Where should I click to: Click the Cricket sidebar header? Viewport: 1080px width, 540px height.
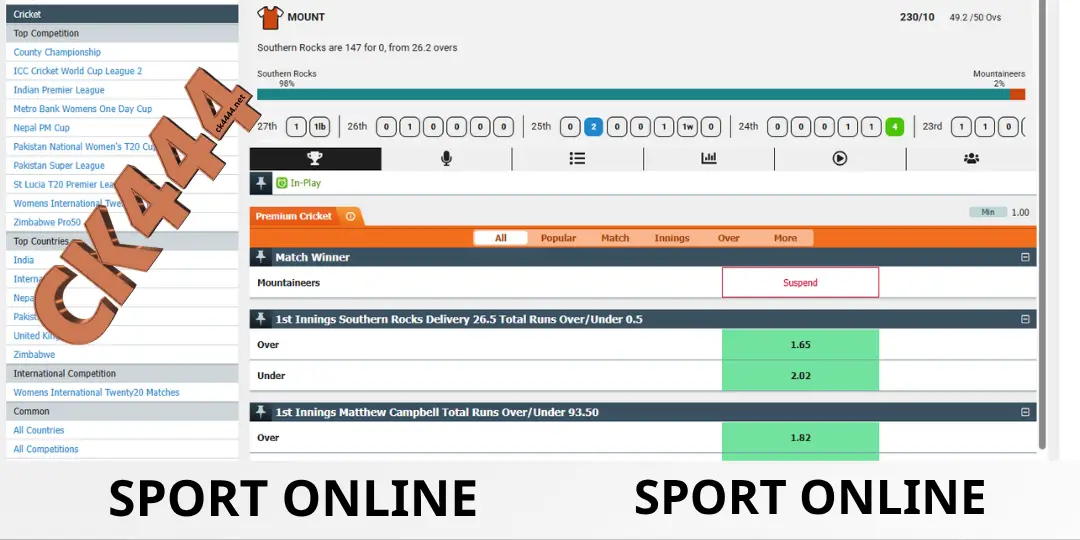click(x=122, y=14)
